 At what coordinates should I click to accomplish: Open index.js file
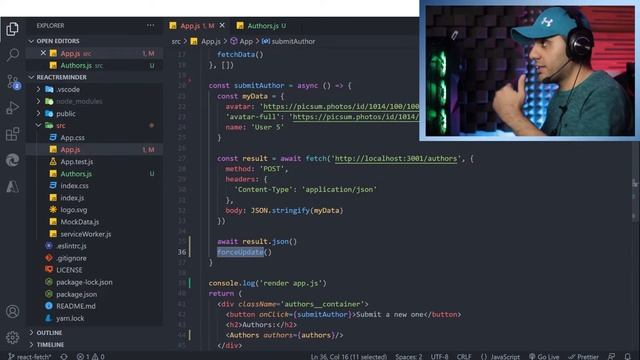(x=72, y=198)
